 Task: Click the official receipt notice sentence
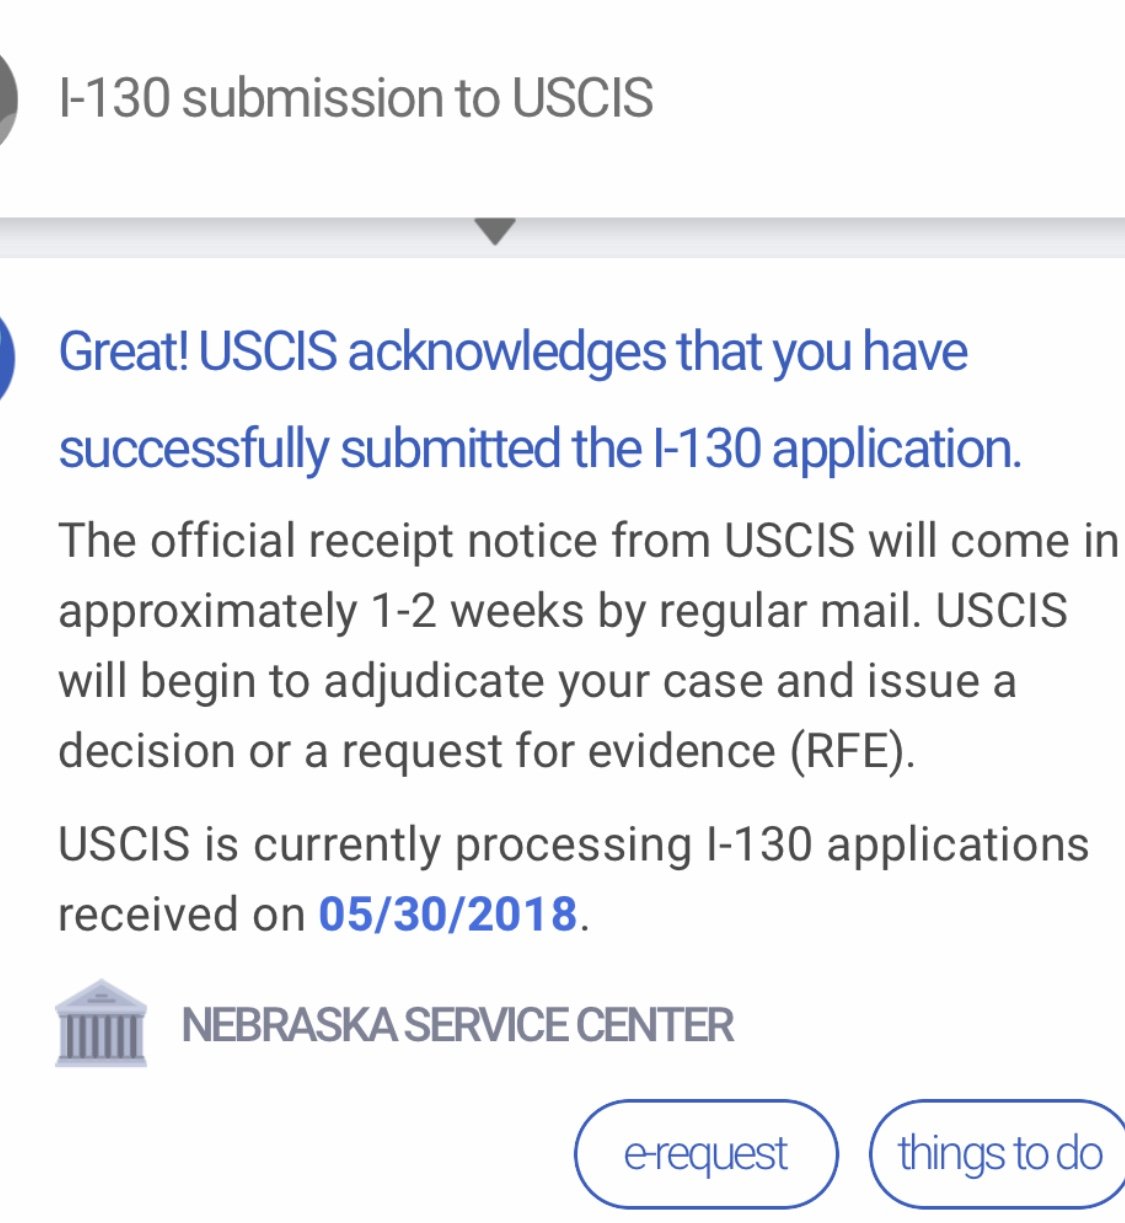click(x=588, y=541)
